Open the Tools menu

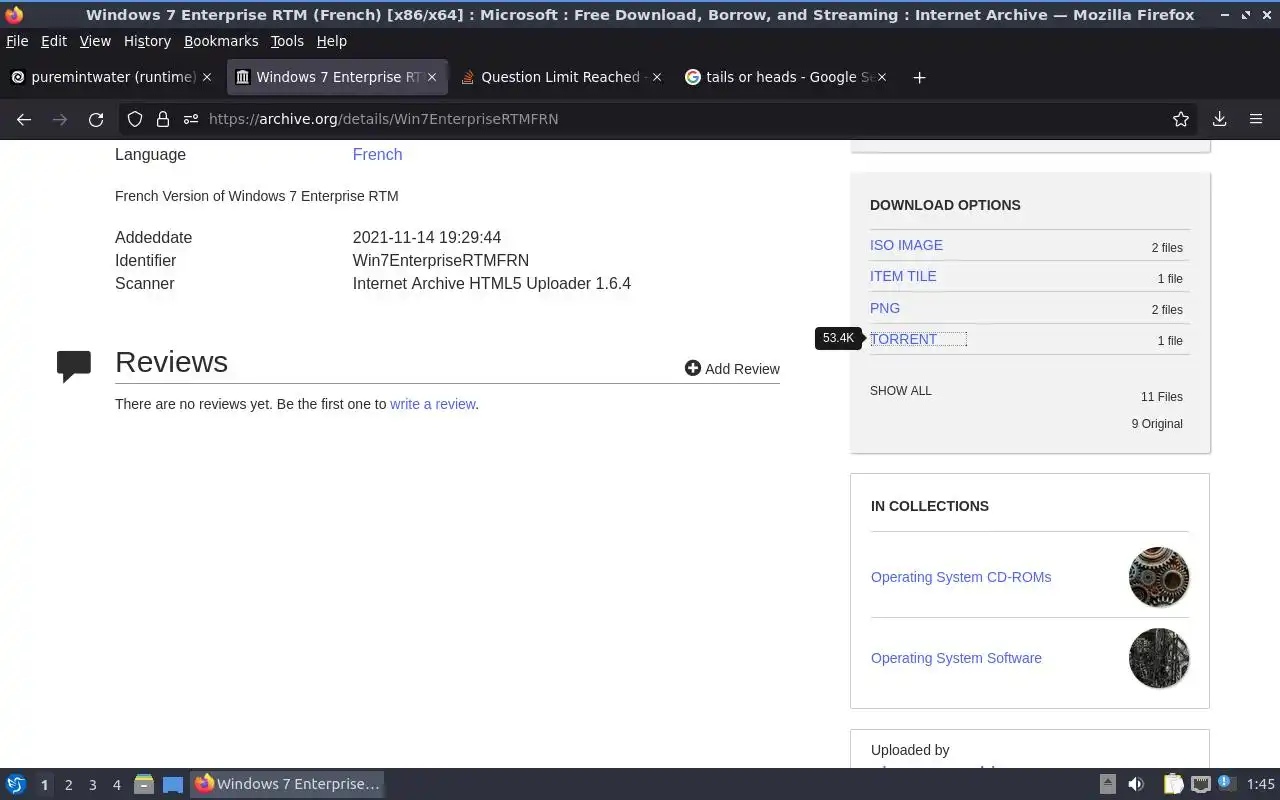tap(287, 41)
